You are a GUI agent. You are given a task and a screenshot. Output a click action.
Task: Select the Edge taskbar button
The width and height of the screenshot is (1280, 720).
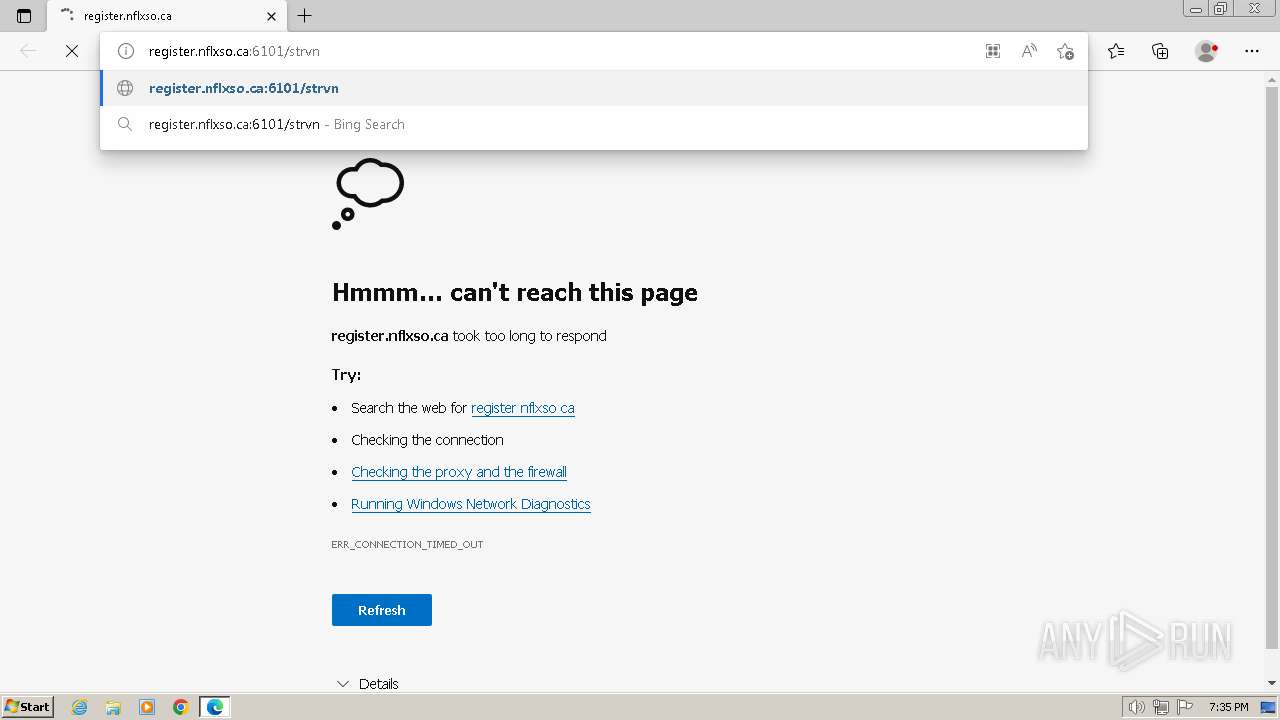click(215, 707)
